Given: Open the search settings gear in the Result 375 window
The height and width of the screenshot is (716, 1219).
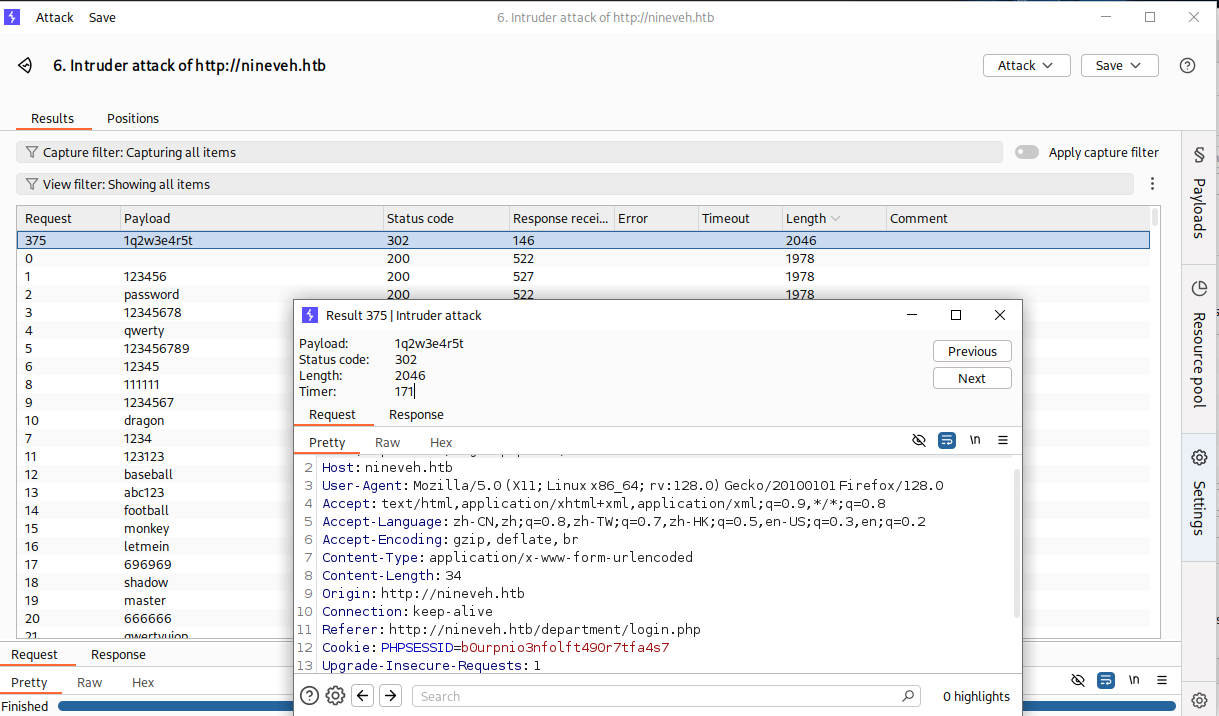Looking at the screenshot, I should [x=336, y=696].
